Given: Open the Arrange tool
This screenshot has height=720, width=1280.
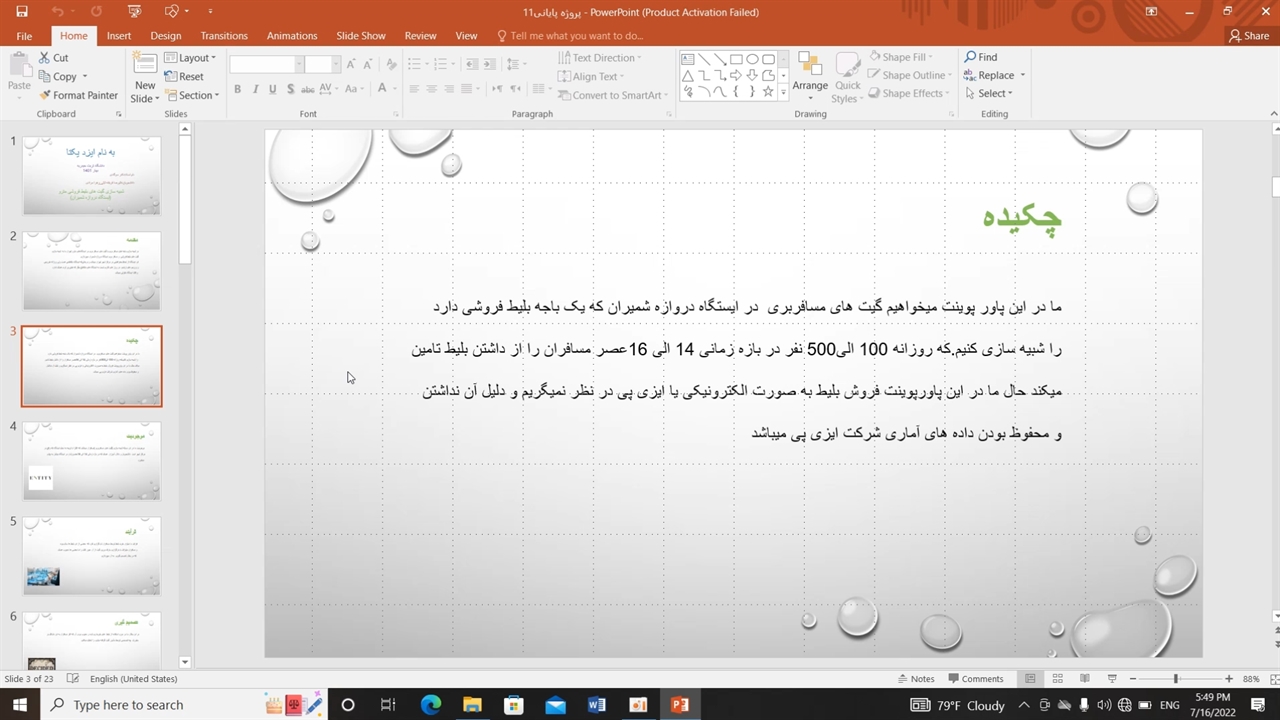Looking at the screenshot, I should tap(809, 75).
